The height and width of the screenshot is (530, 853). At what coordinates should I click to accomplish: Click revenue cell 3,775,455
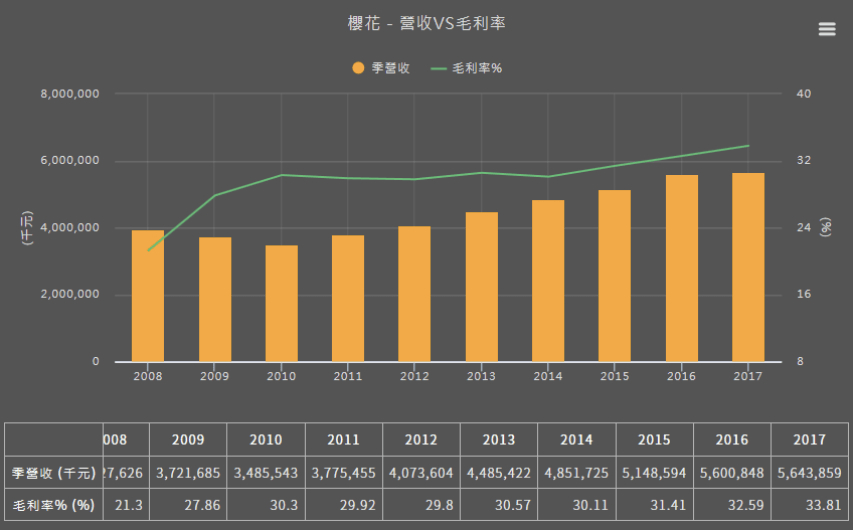click(344, 473)
